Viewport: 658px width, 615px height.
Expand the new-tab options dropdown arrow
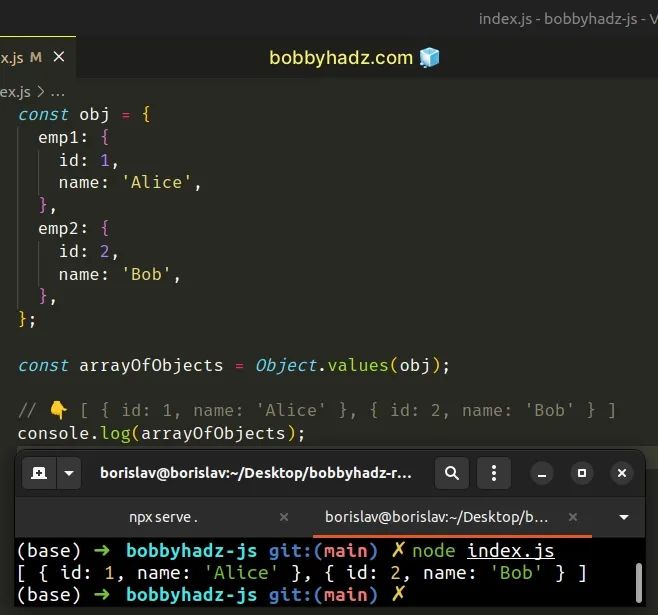[69, 473]
